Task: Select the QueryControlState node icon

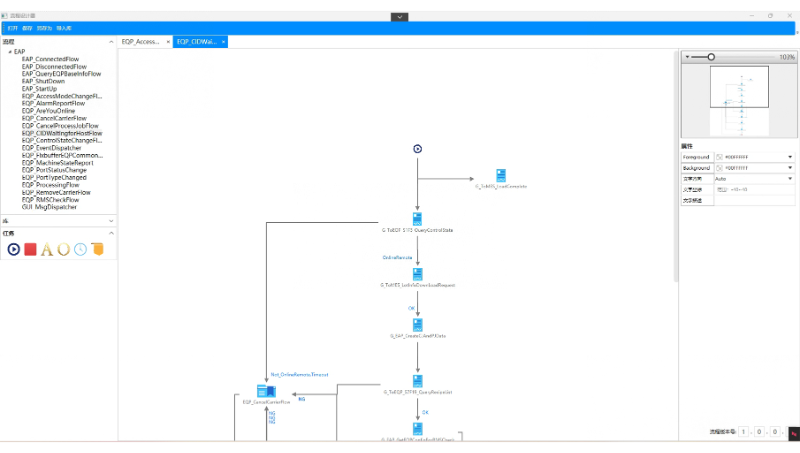Action: tap(417, 219)
